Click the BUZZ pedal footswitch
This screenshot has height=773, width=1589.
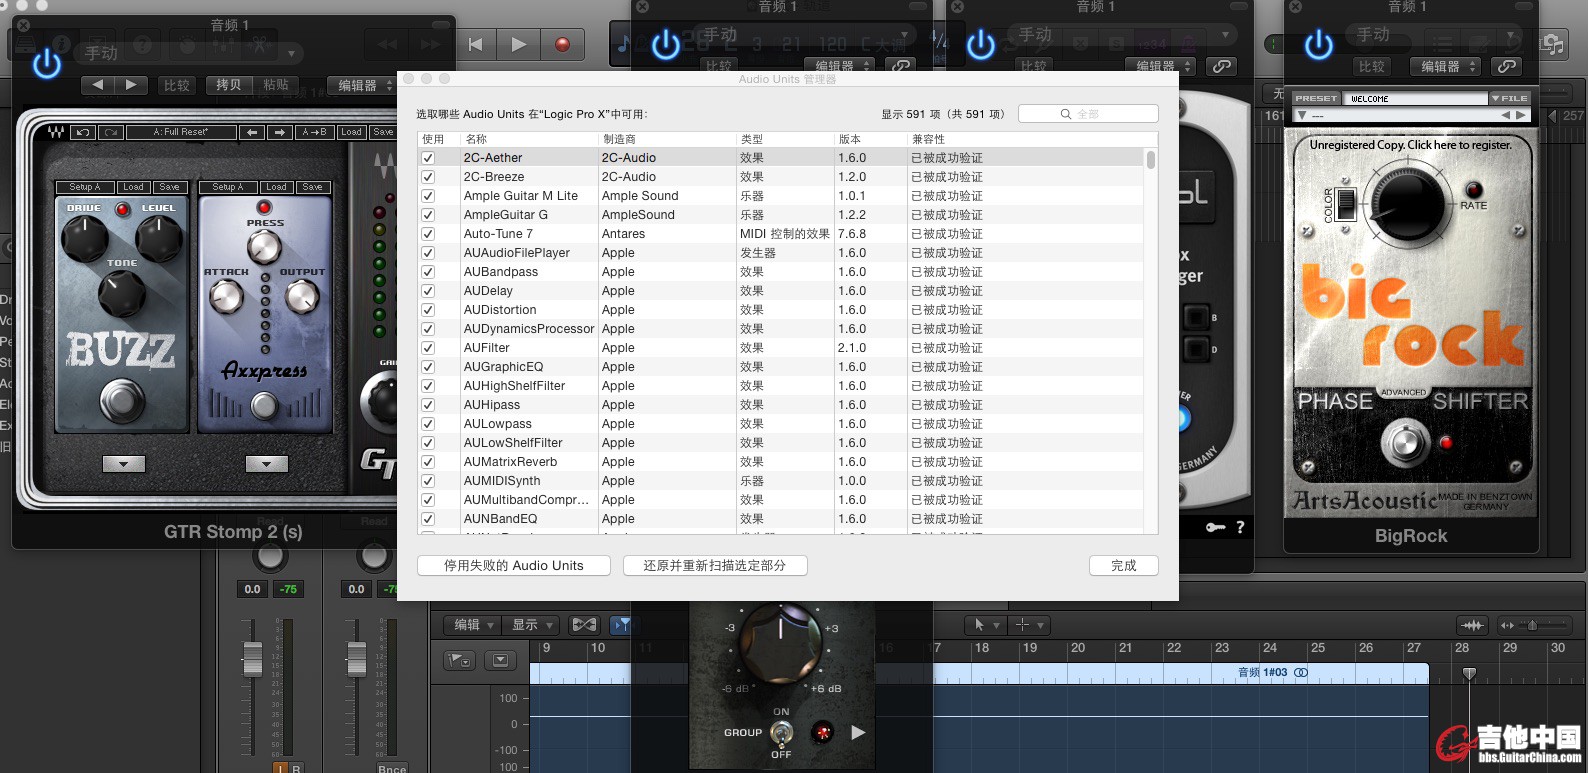pos(121,401)
